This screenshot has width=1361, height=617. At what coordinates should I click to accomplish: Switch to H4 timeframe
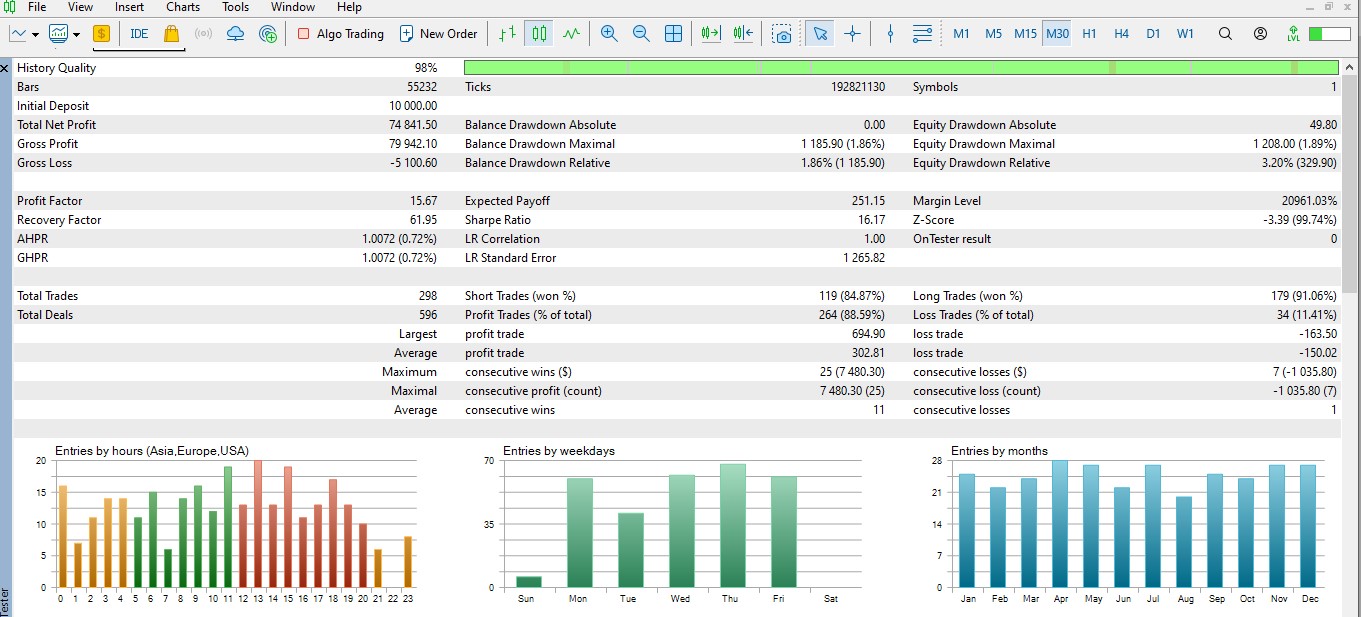point(1121,33)
